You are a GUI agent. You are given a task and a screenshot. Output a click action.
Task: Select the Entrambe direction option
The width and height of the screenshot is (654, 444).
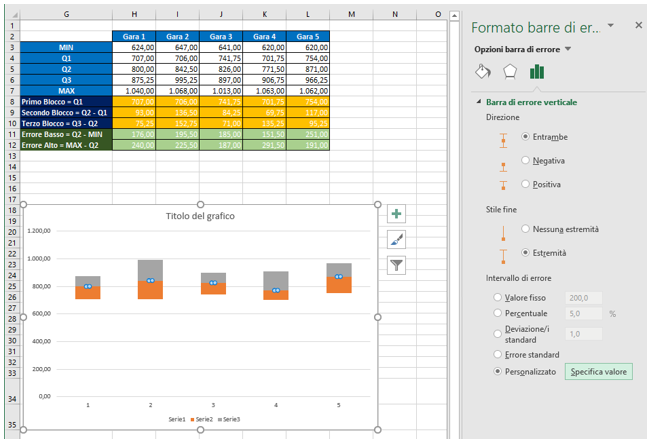tap(526, 136)
